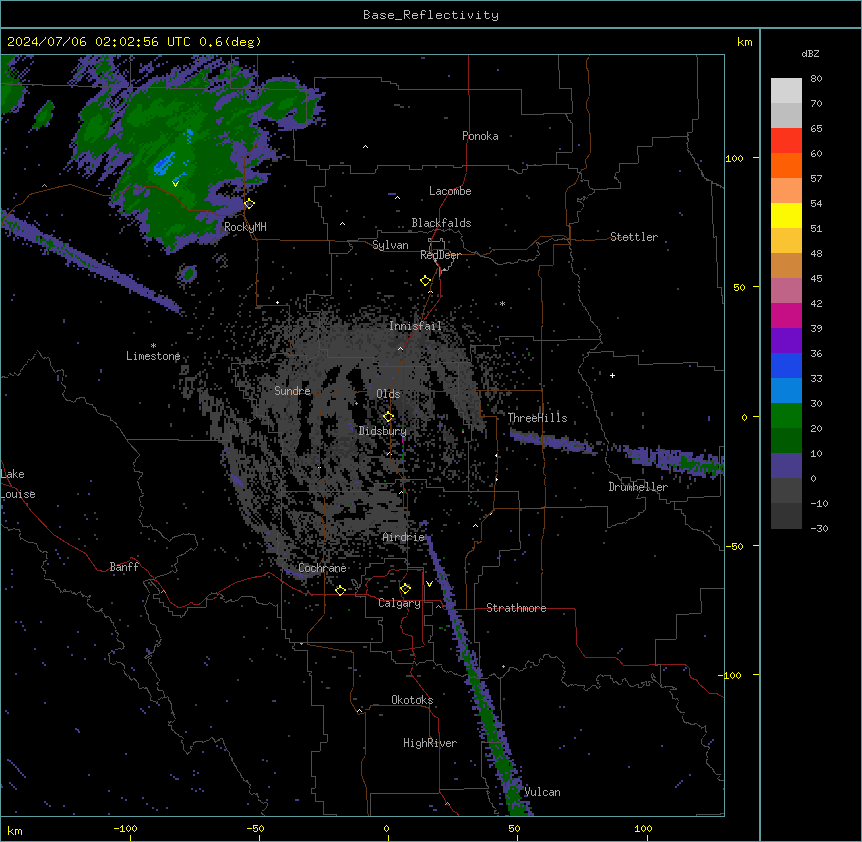The width and height of the screenshot is (862, 842).
Task: Click the asterisk marker above Limestone
Action: 153,346
